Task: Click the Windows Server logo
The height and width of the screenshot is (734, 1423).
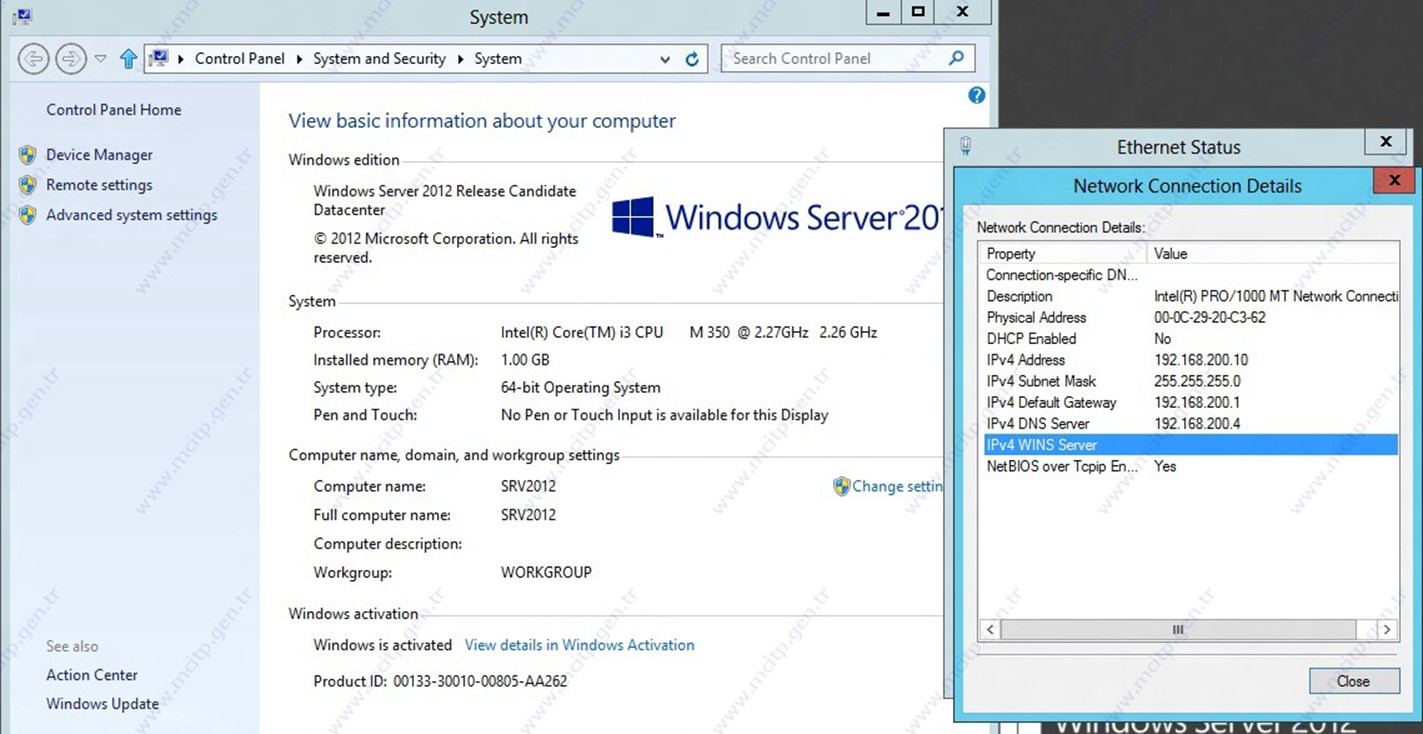Action: point(776,216)
